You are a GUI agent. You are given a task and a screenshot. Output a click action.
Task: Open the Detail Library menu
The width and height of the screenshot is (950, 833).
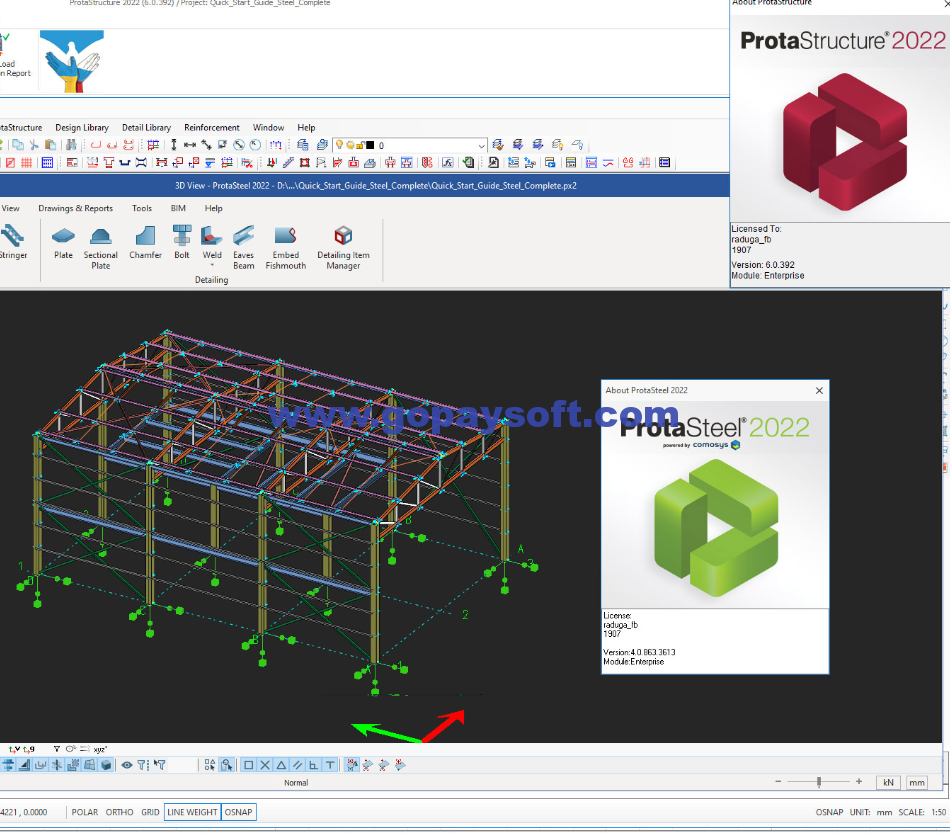(x=147, y=128)
